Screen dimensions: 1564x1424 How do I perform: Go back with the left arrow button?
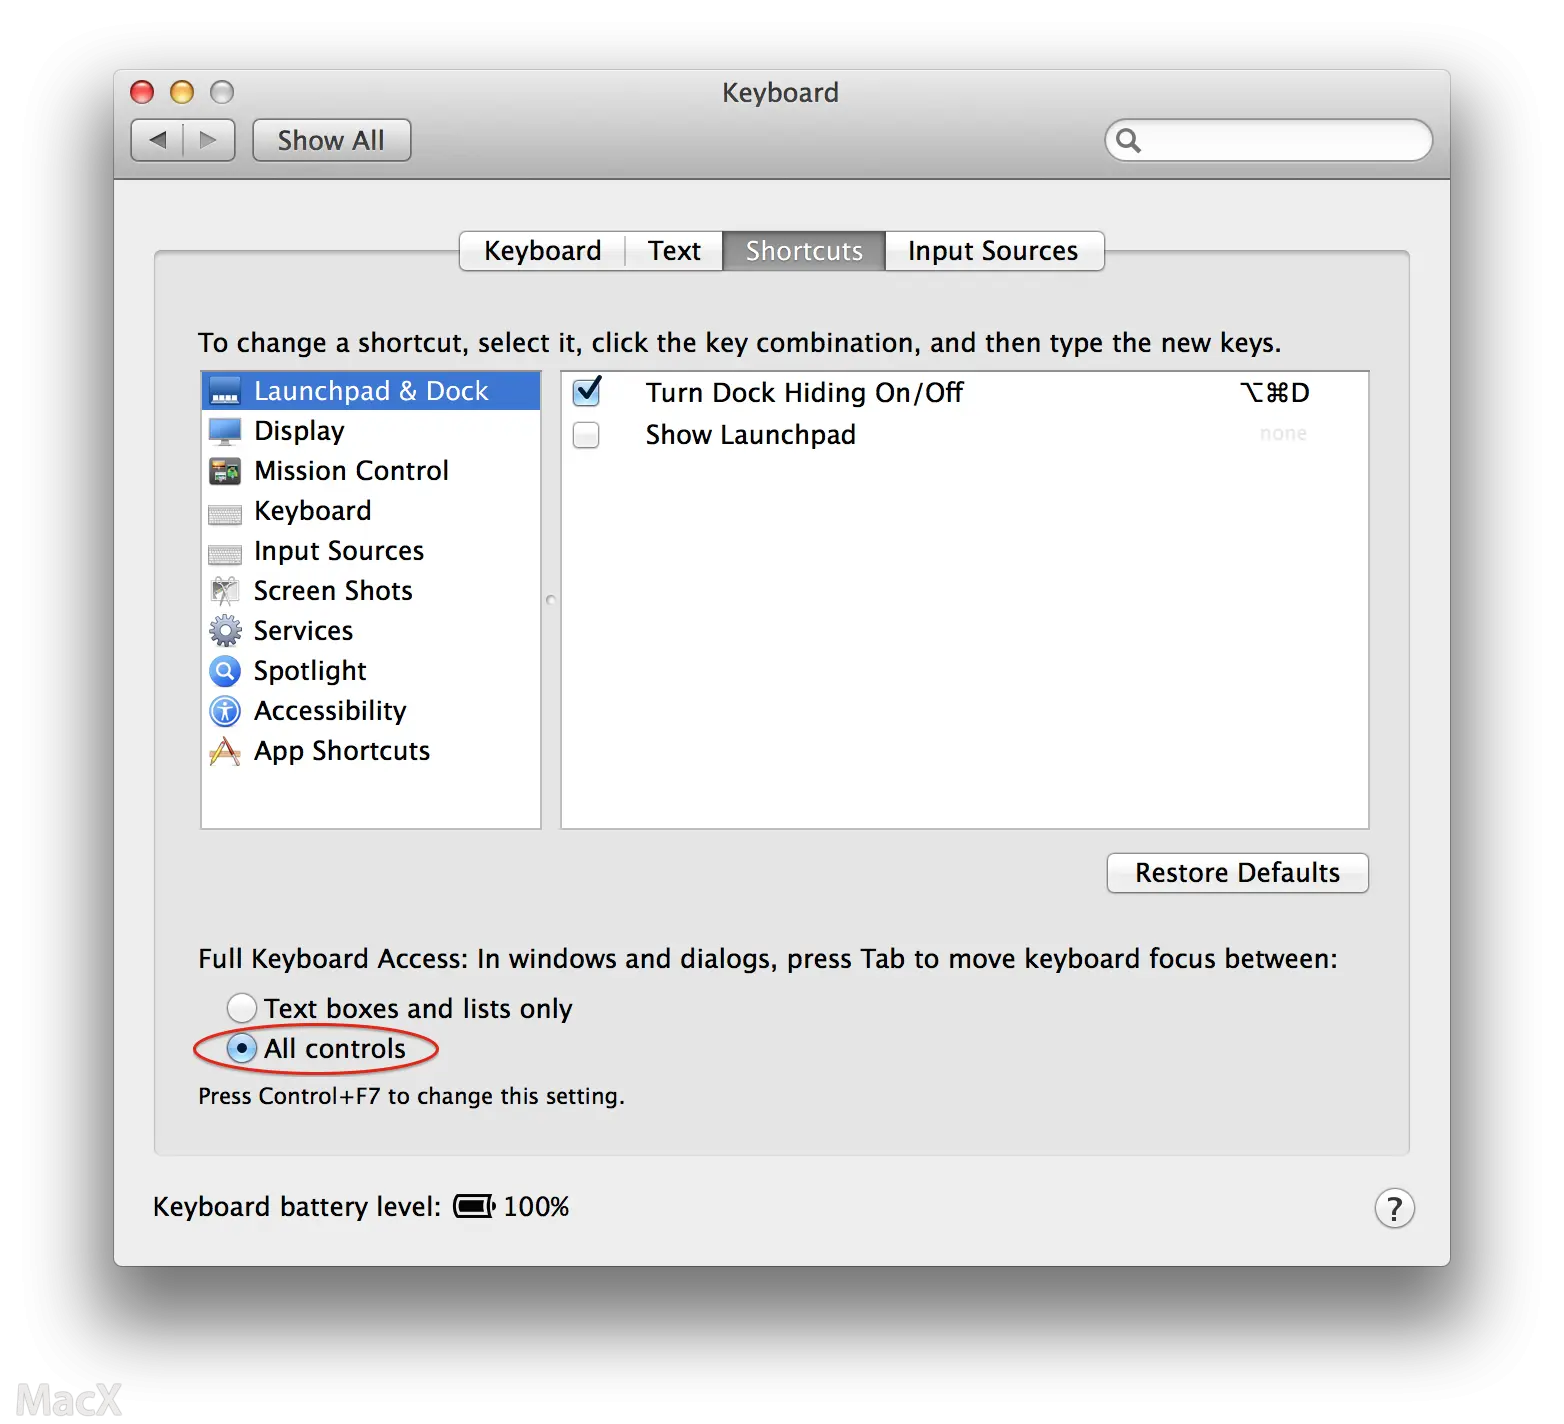(157, 140)
